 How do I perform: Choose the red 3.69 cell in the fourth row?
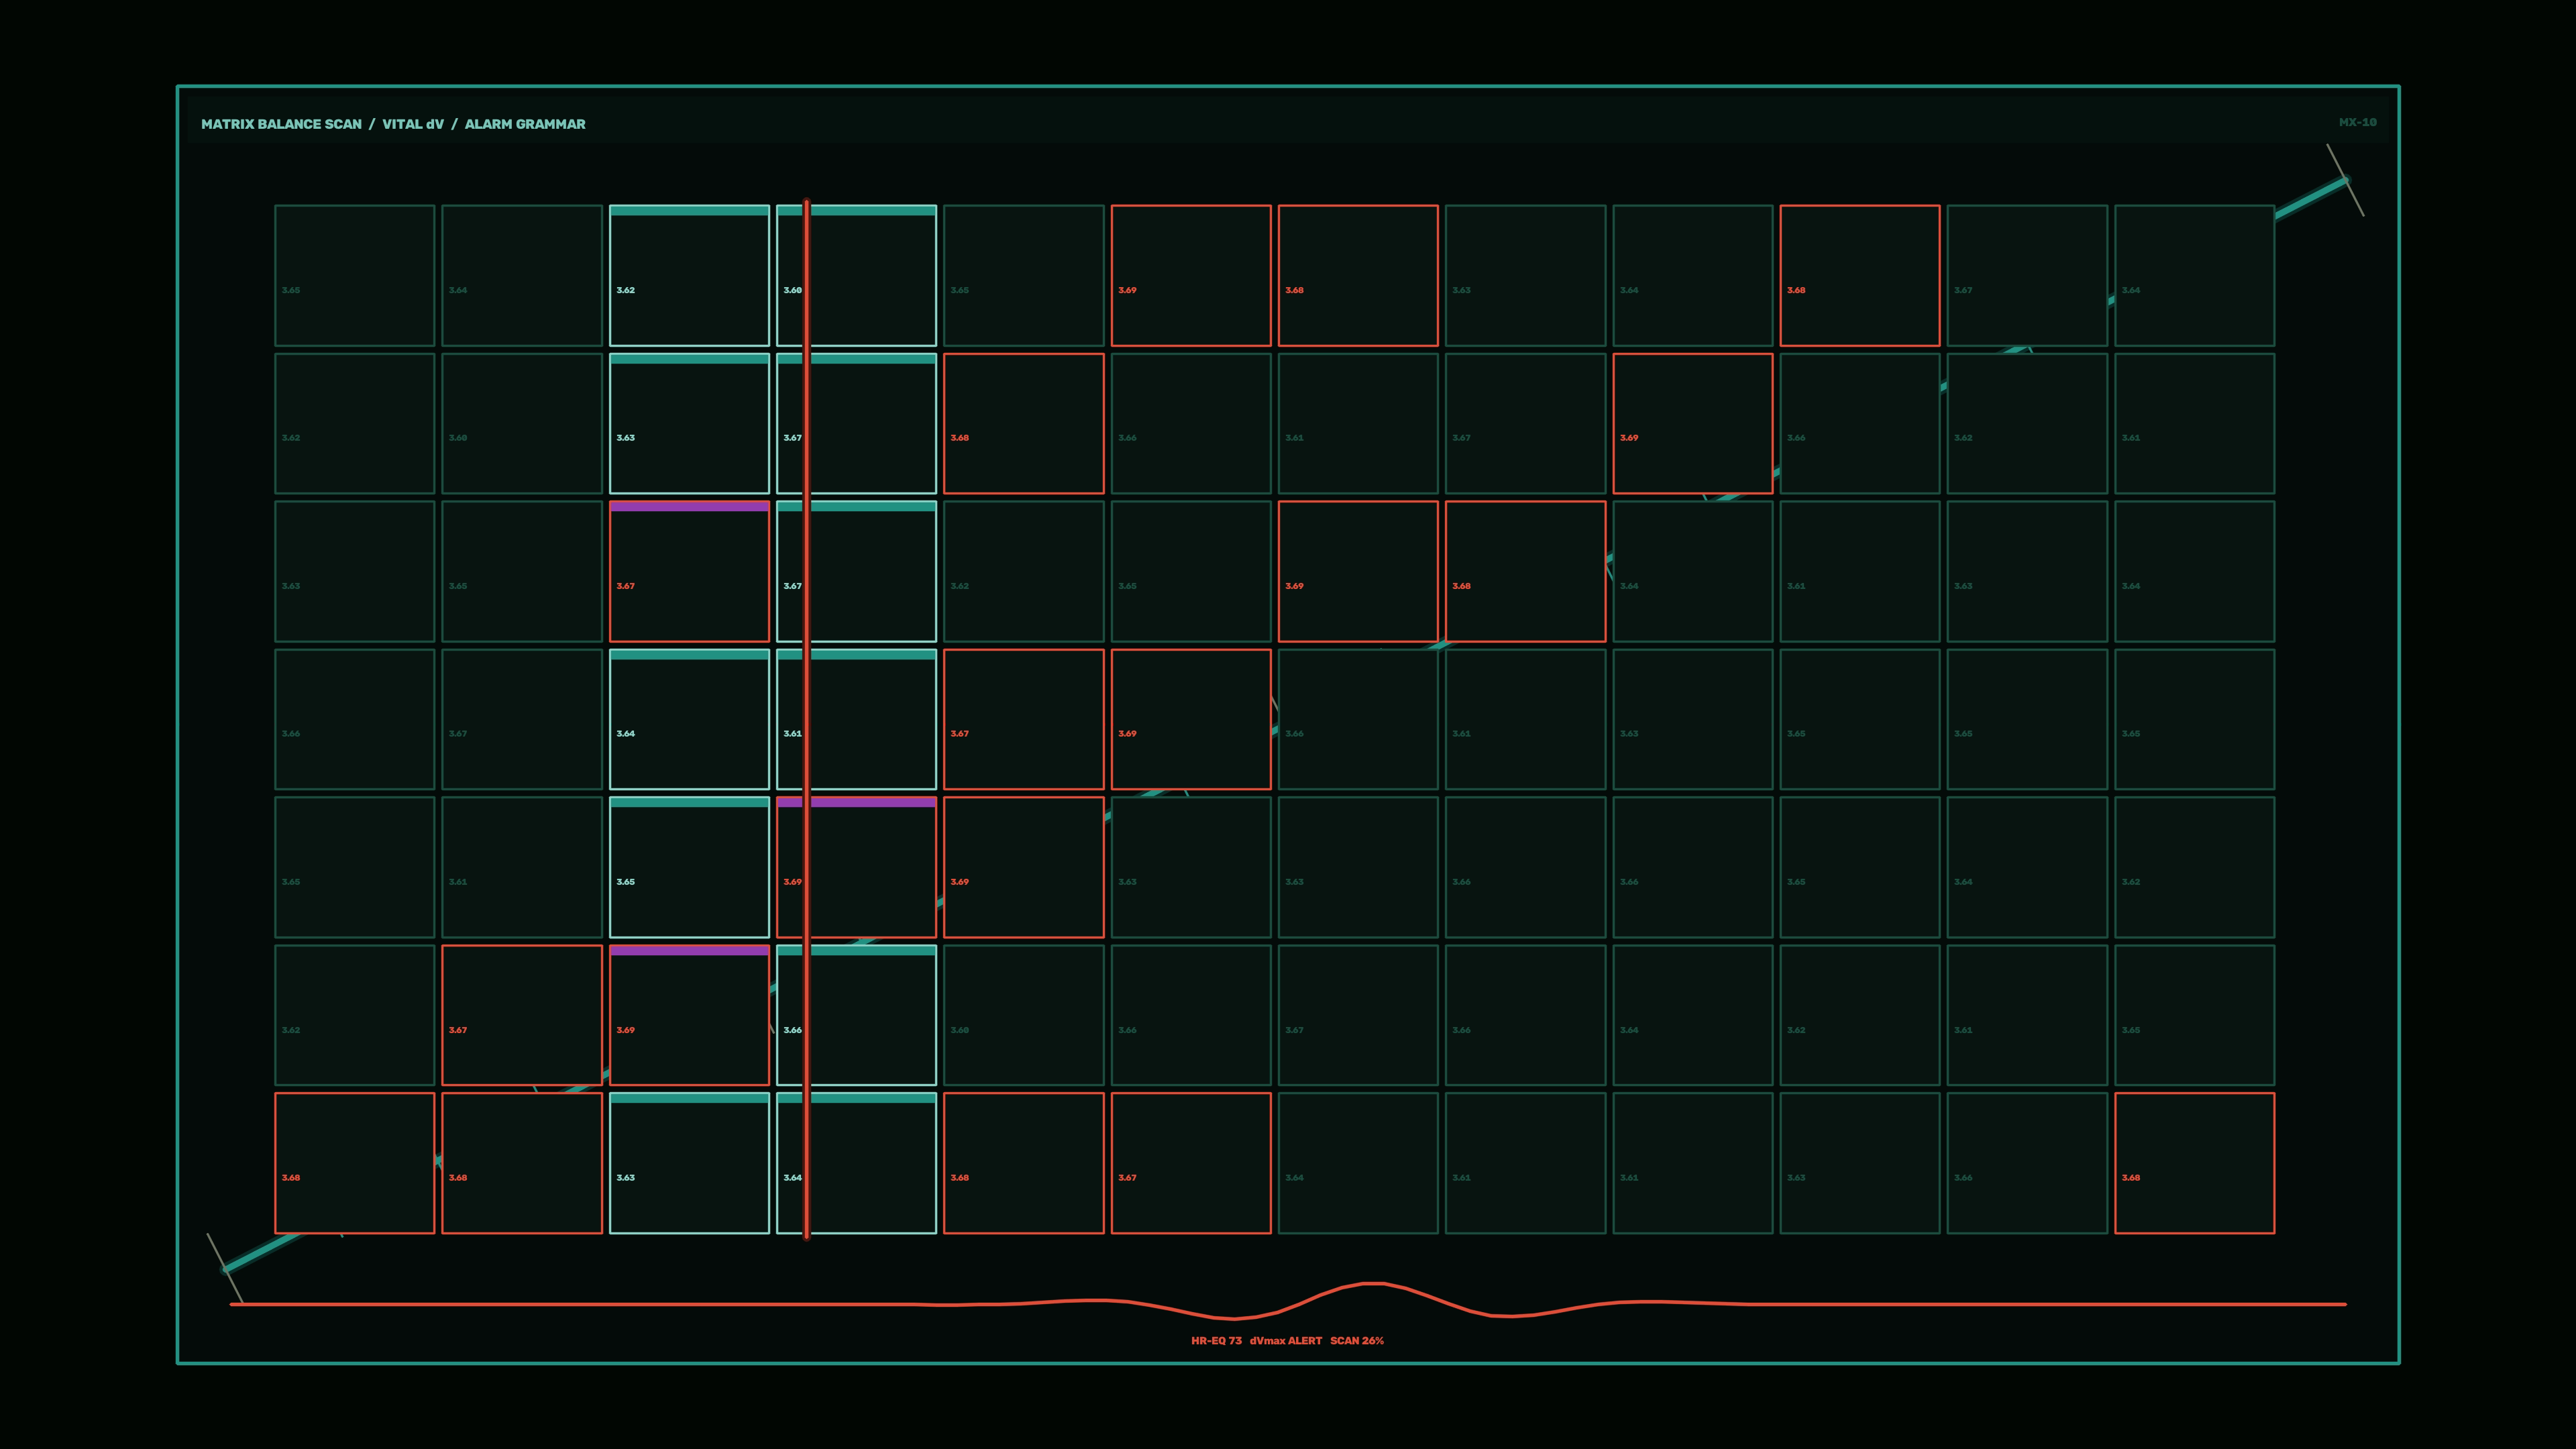tap(1191, 719)
